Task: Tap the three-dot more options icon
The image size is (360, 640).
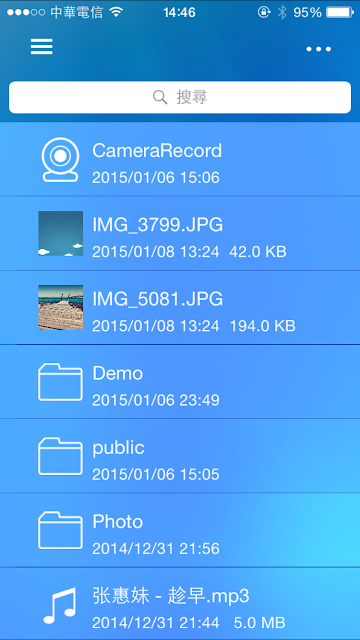Action: 319,49
